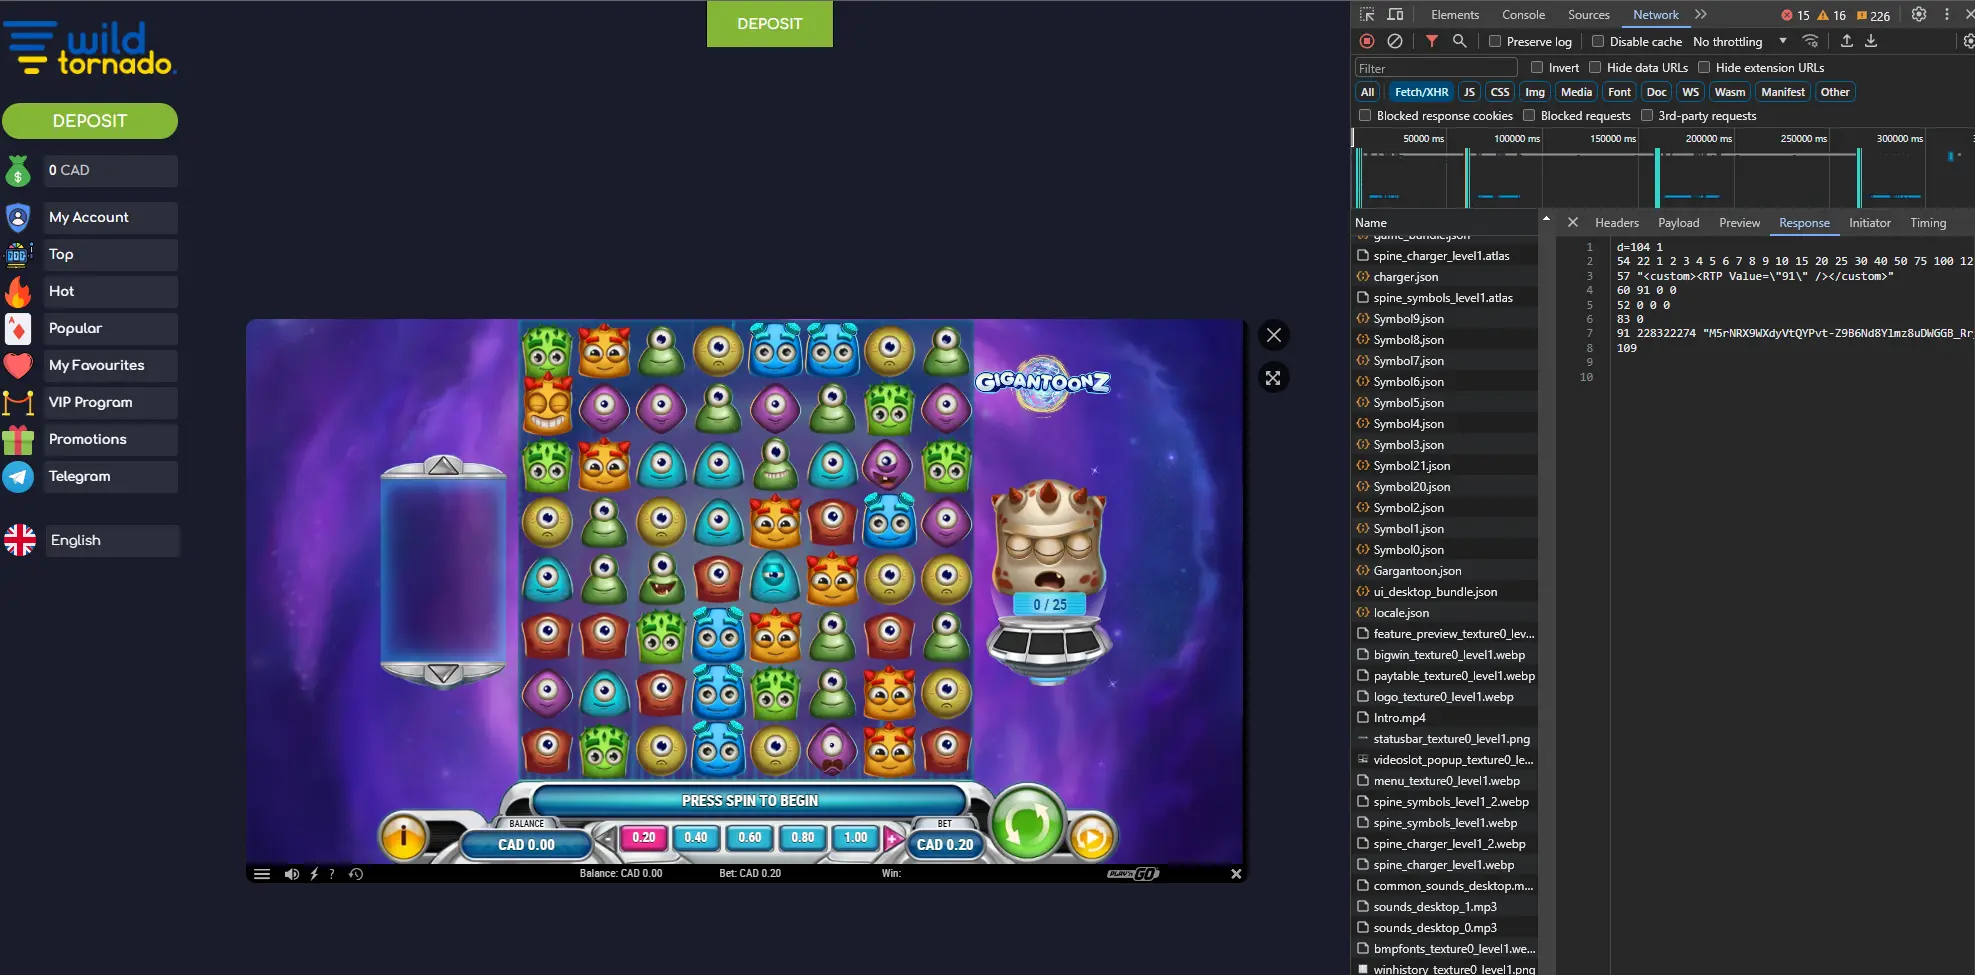1975x975 pixels.
Task: Toggle the network filter funnel
Action: (1432, 41)
